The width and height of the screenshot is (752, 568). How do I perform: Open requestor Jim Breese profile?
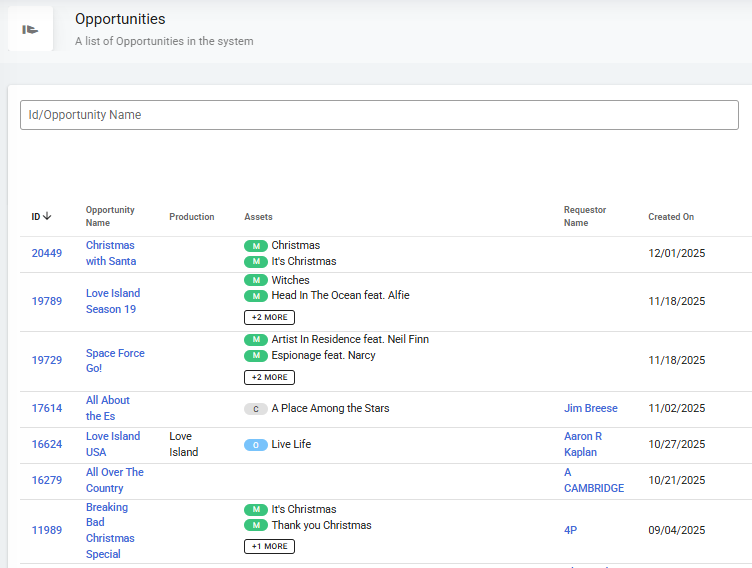[x=590, y=408]
